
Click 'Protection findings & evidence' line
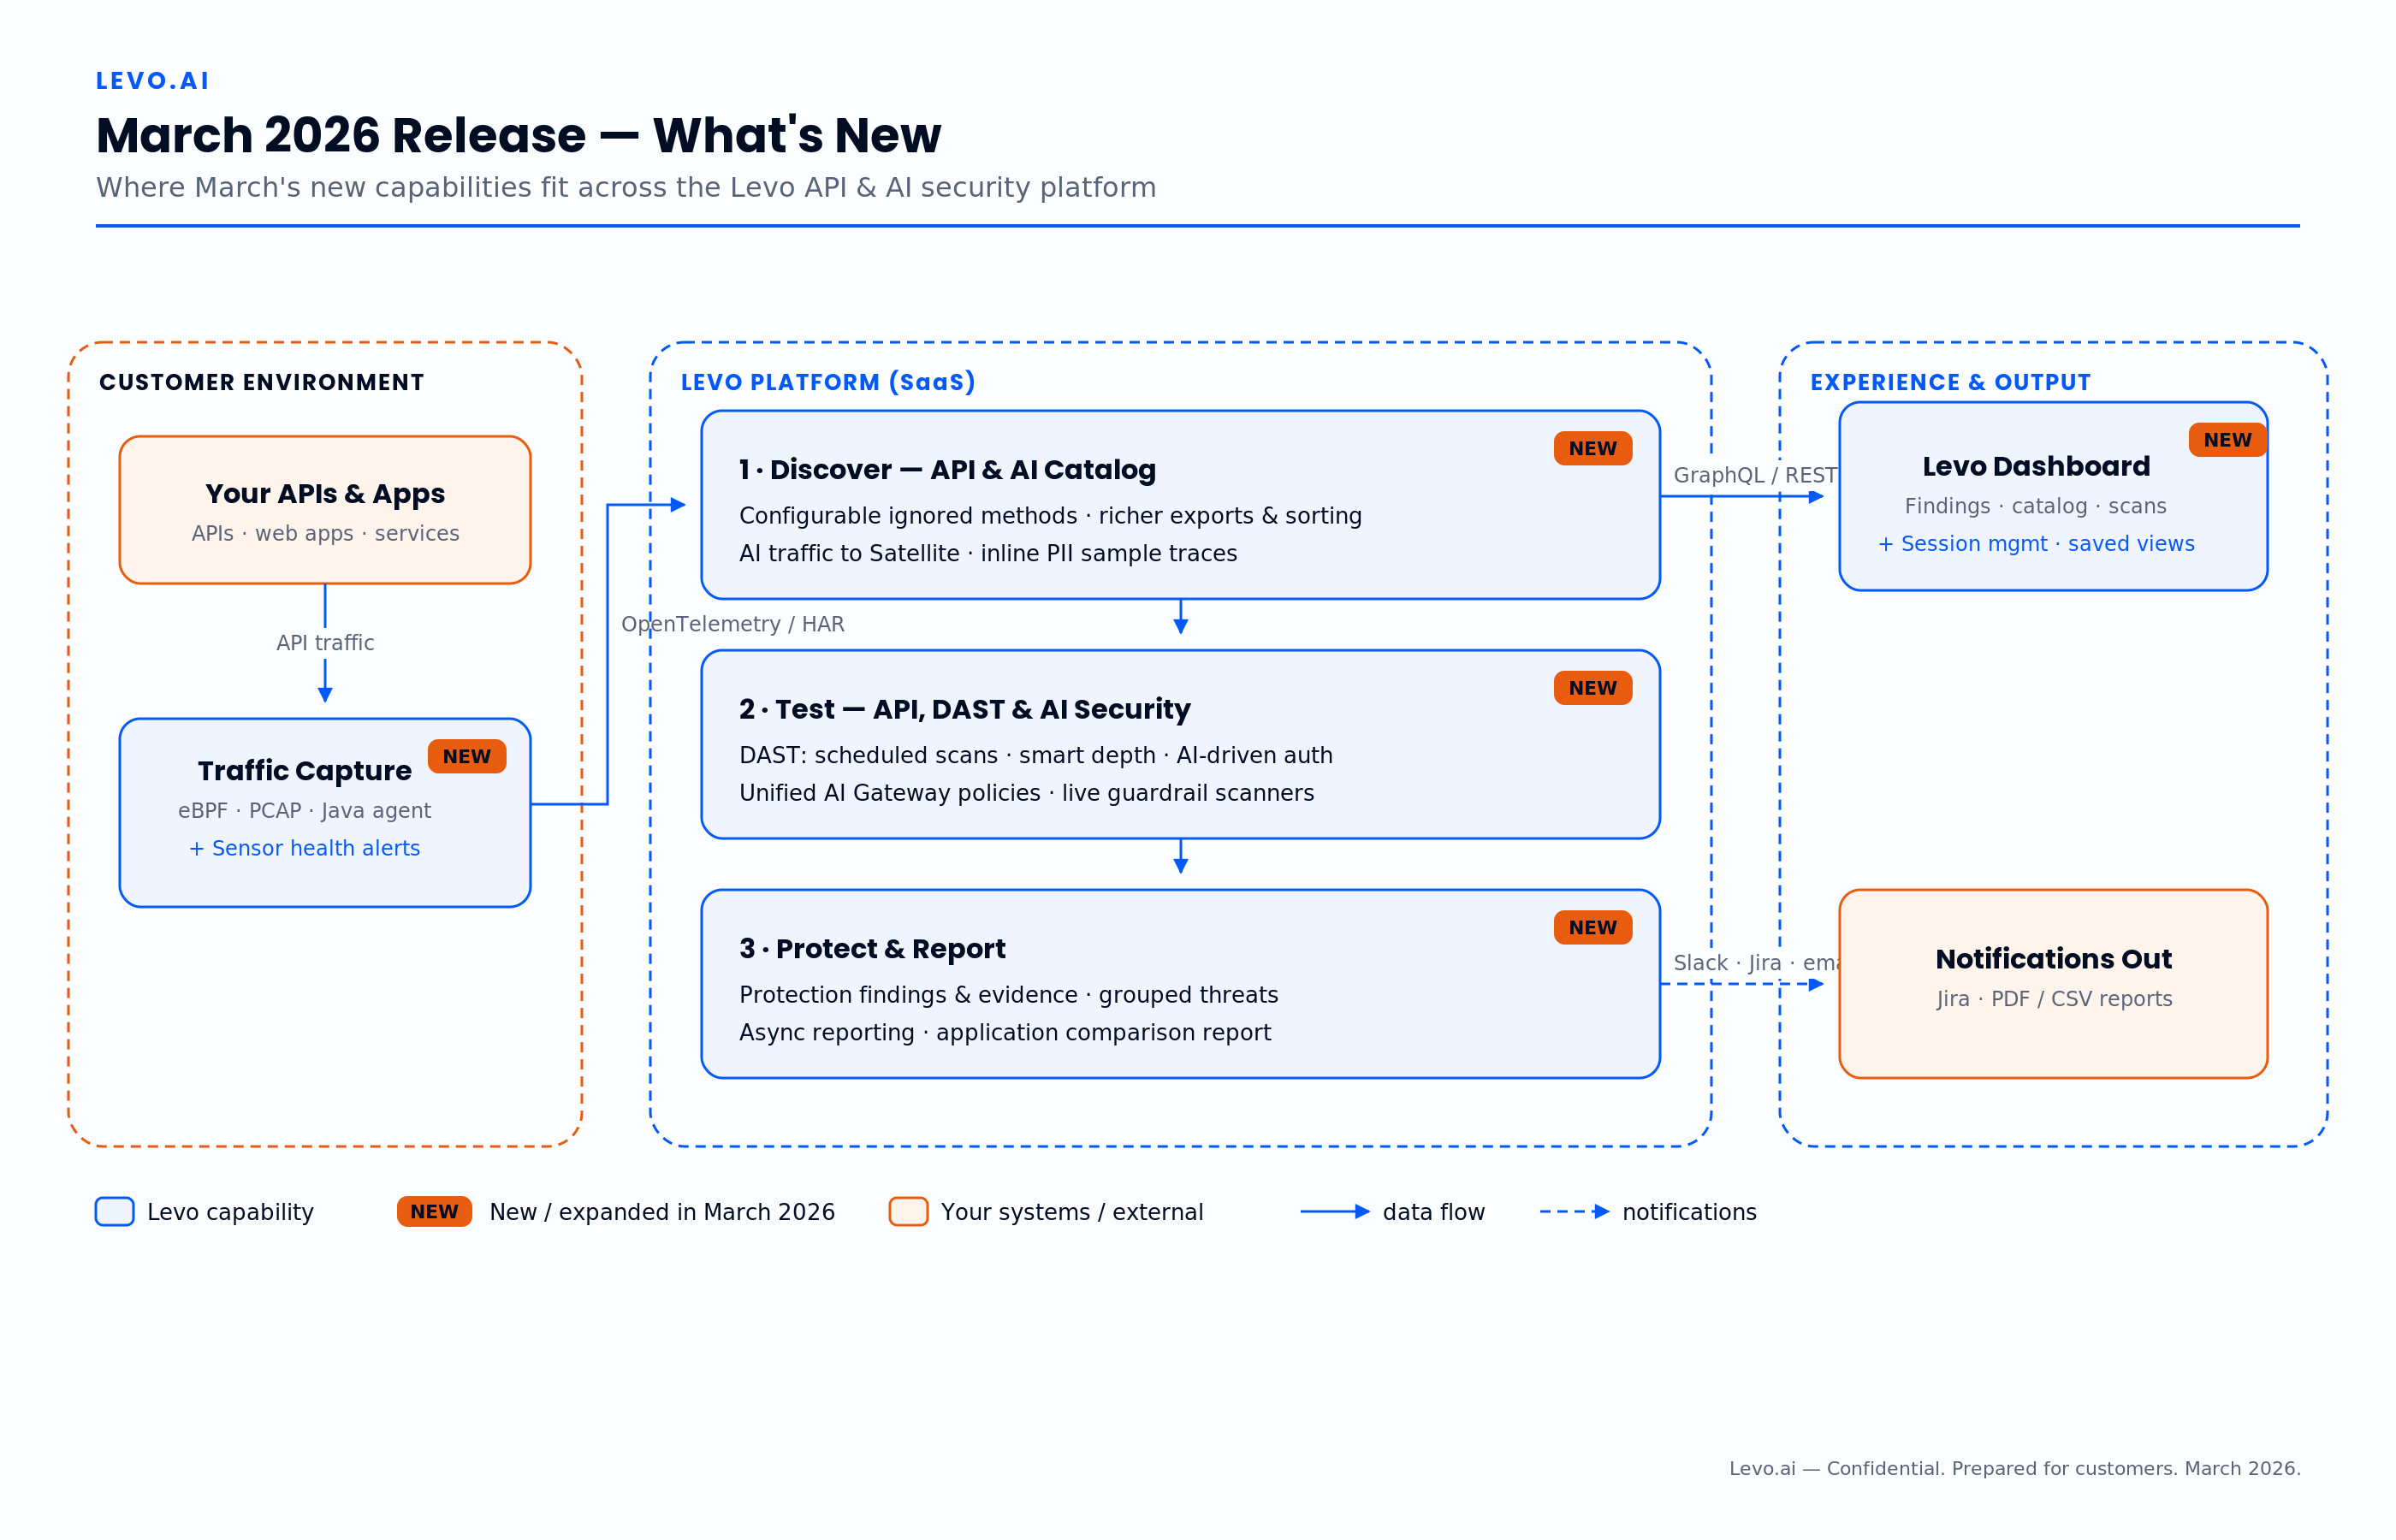pyautogui.click(x=1009, y=995)
